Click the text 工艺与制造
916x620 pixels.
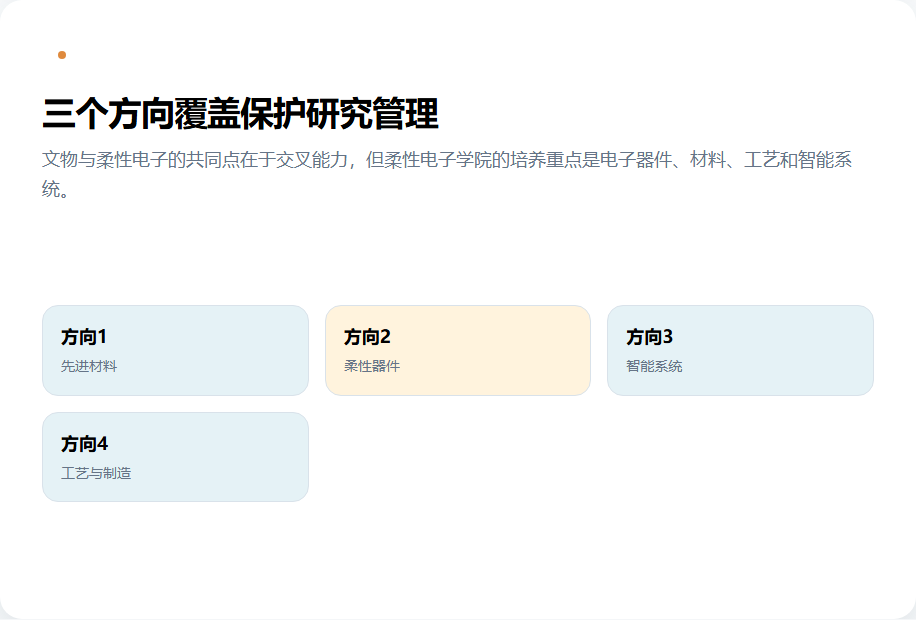point(96,473)
